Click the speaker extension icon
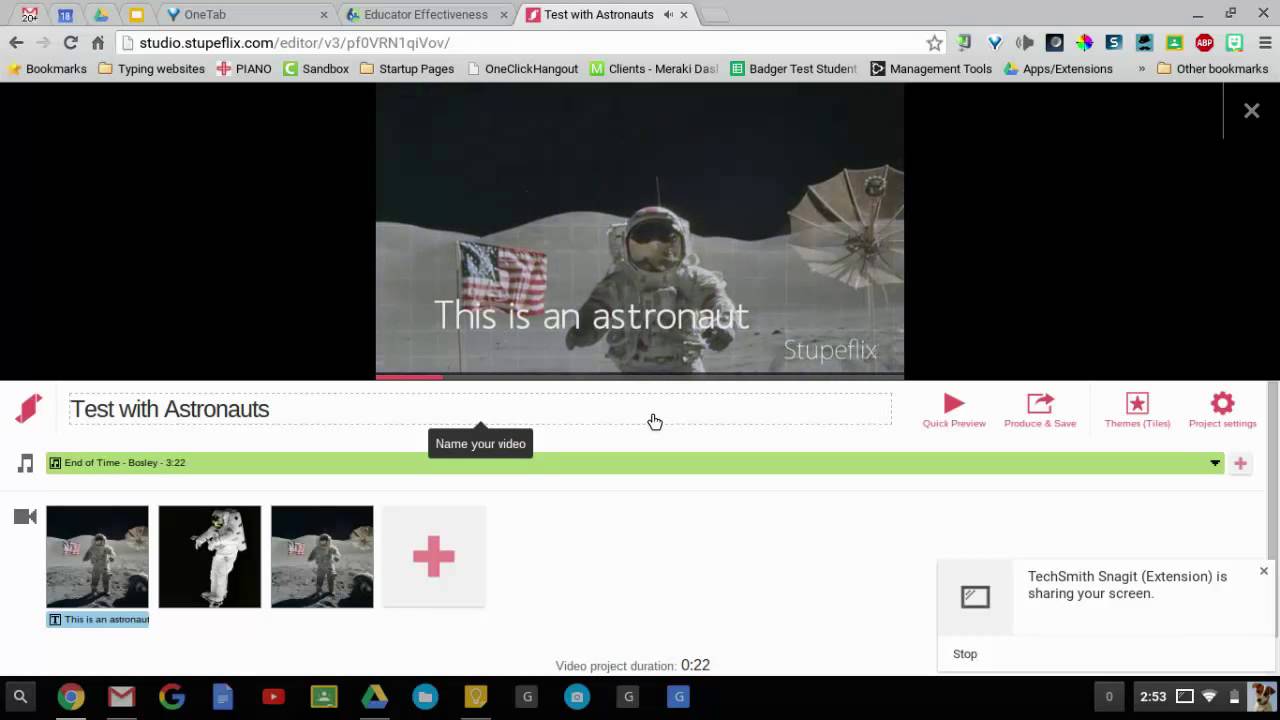 pos(1025,43)
